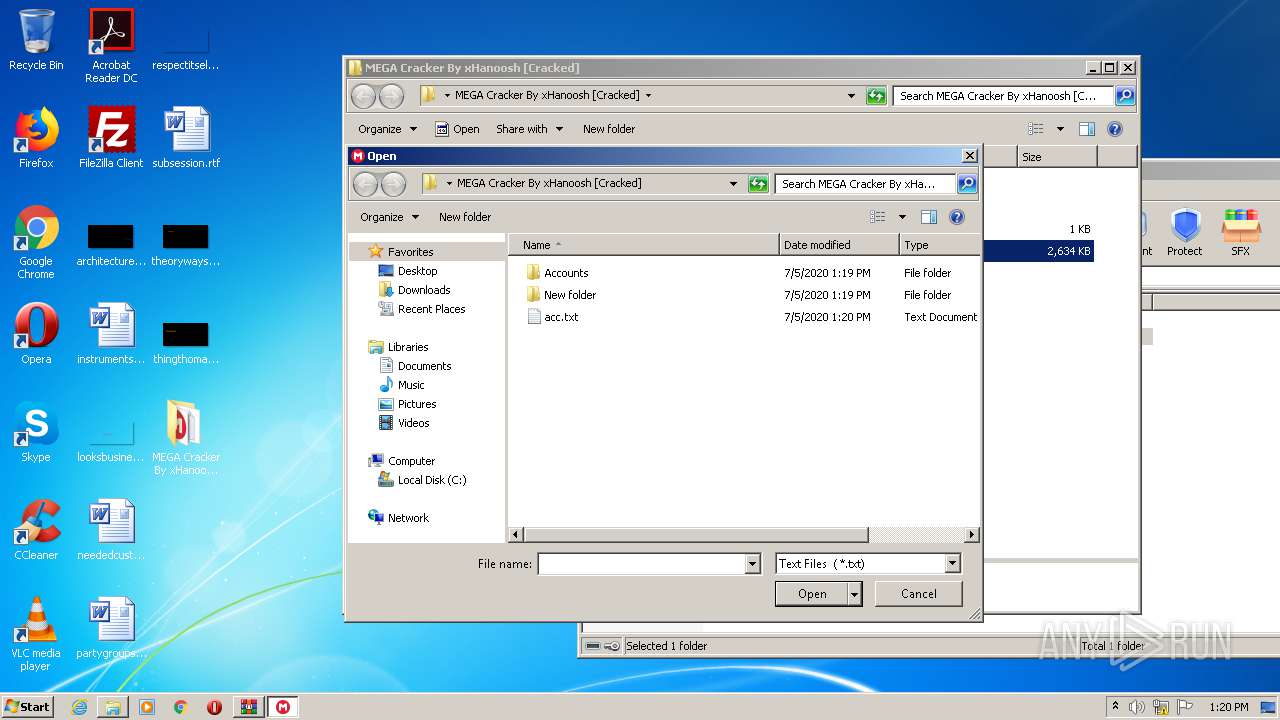This screenshot has height=720, width=1280.
Task: Click Libraries header in navigation pane
Action: [x=398, y=347]
